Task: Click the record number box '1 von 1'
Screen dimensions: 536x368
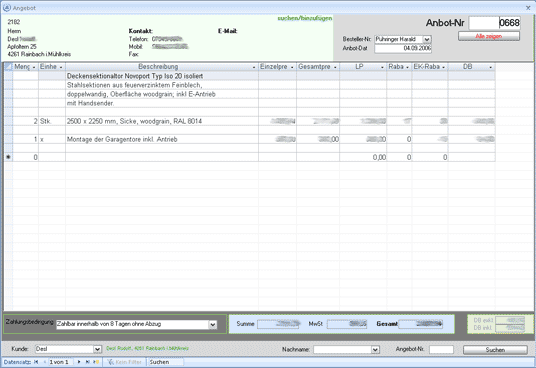Action: [x=61, y=362]
